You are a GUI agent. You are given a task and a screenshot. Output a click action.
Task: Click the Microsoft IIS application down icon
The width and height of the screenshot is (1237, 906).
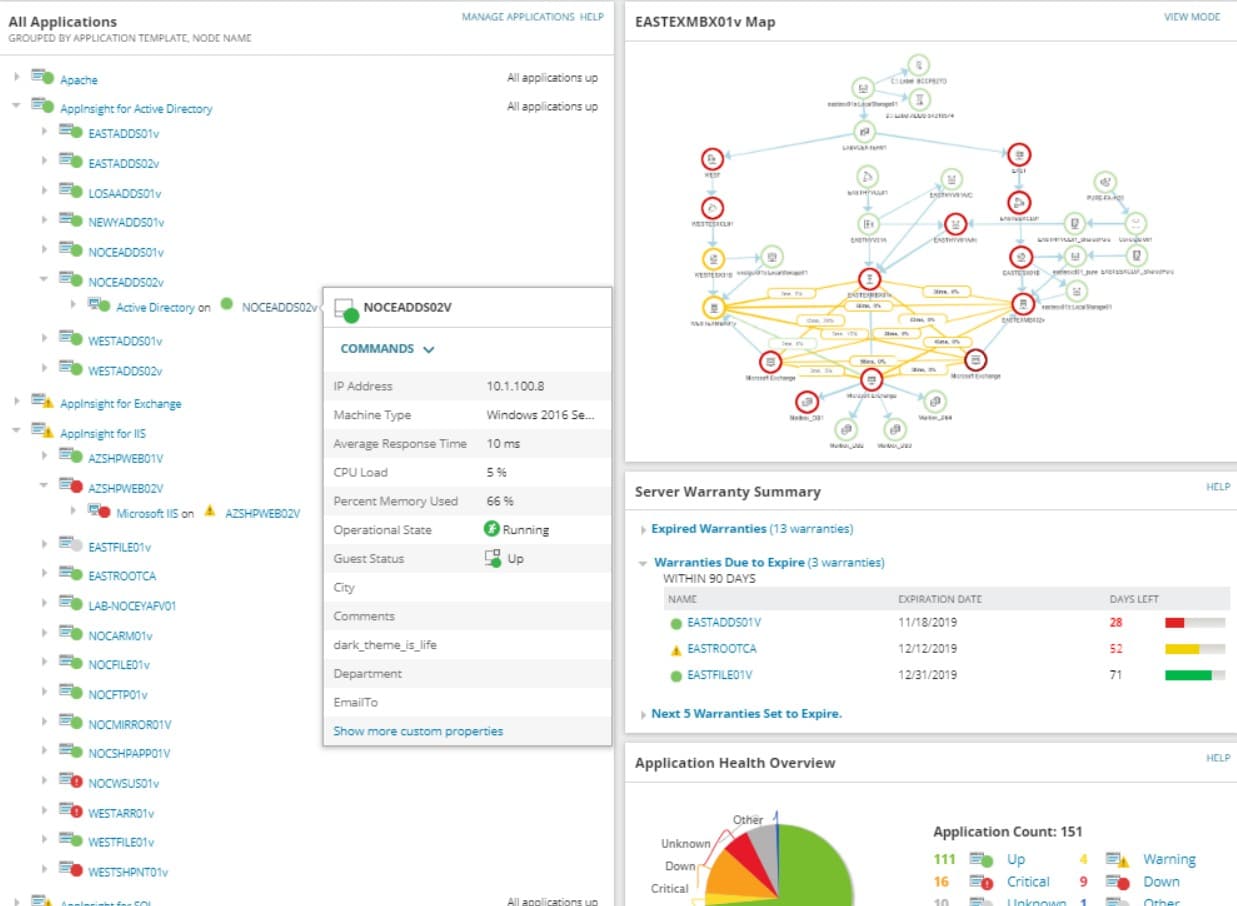coord(99,512)
